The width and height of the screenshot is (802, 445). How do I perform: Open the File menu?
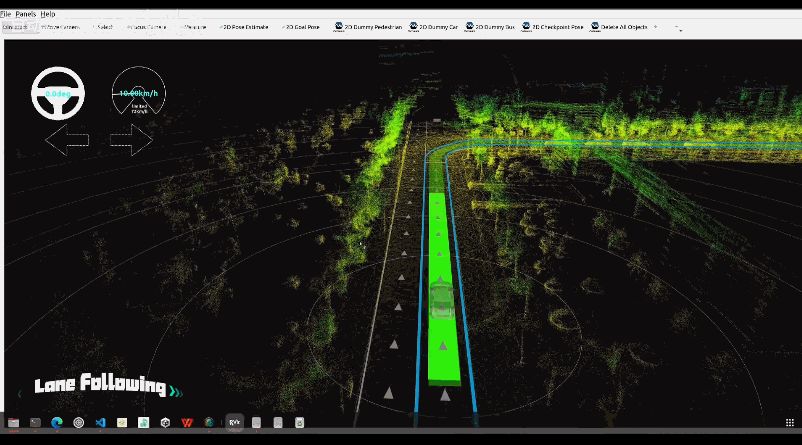point(6,14)
